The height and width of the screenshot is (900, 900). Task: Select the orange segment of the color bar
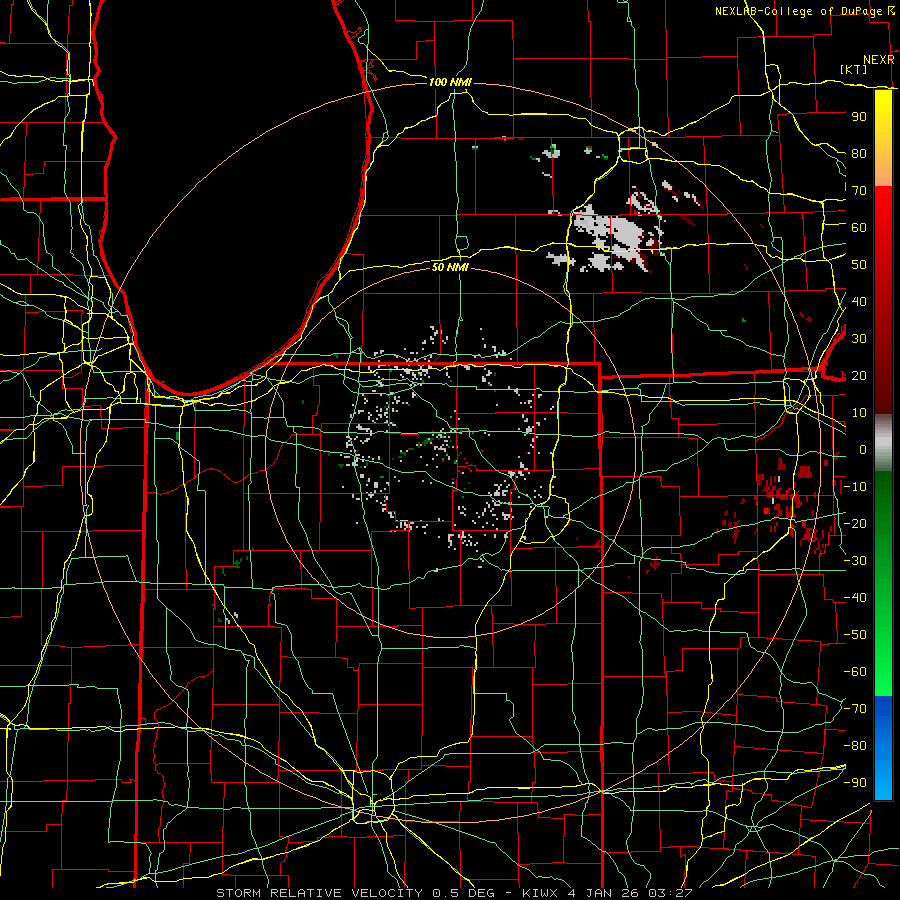click(x=883, y=166)
